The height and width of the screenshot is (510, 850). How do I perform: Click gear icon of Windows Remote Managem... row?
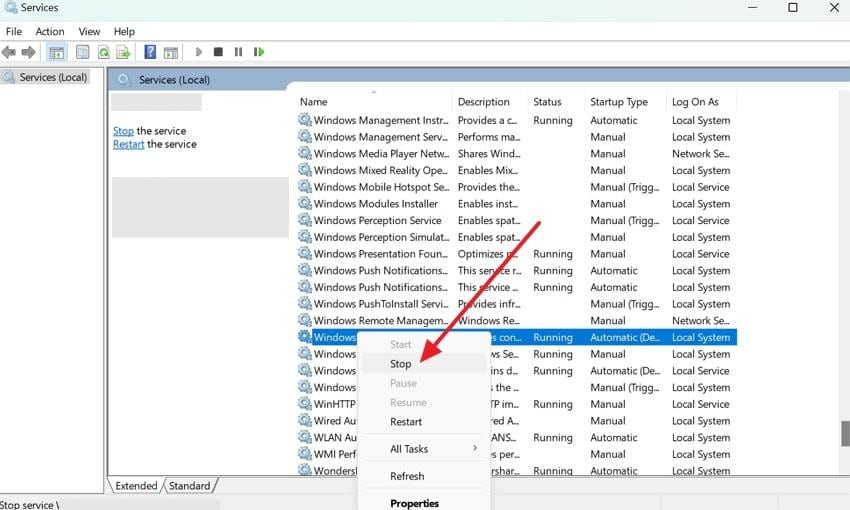coord(305,320)
